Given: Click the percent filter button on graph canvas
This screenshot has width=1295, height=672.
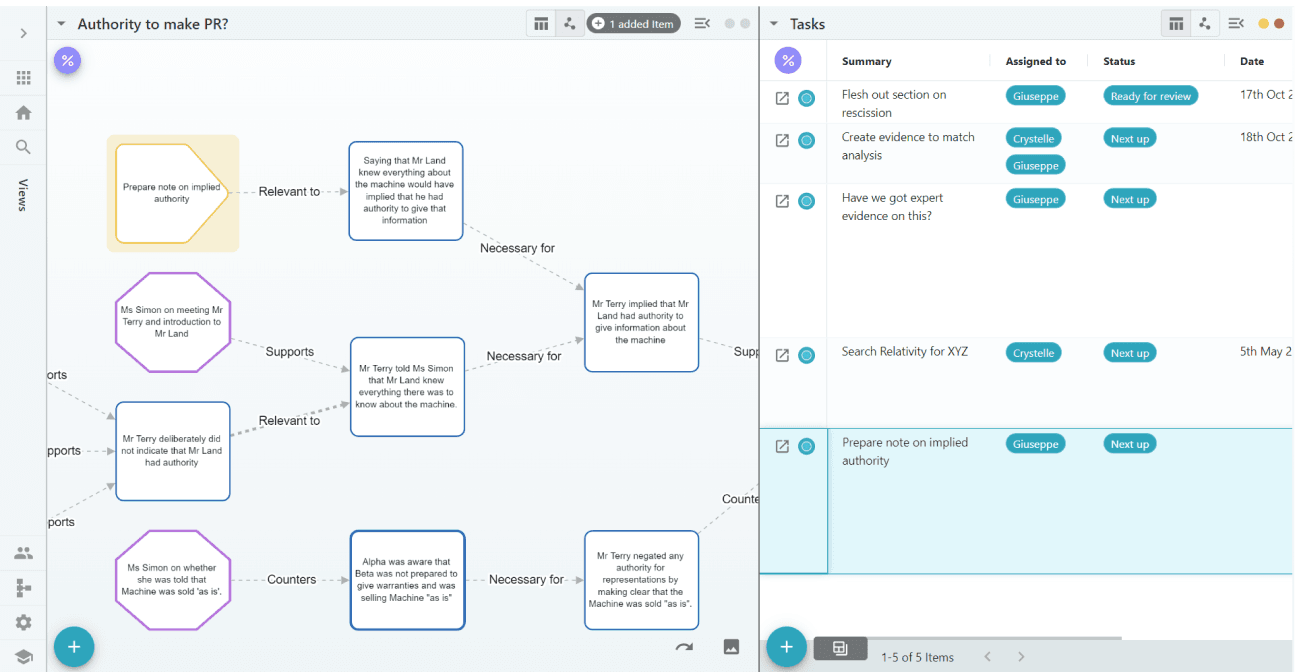Looking at the screenshot, I should (x=67, y=61).
